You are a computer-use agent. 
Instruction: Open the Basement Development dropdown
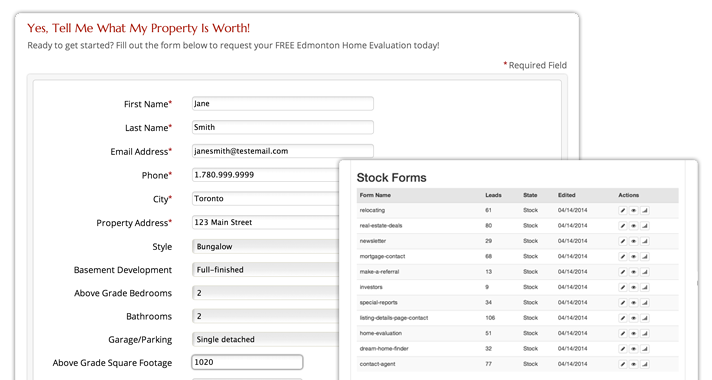coord(266,270)
